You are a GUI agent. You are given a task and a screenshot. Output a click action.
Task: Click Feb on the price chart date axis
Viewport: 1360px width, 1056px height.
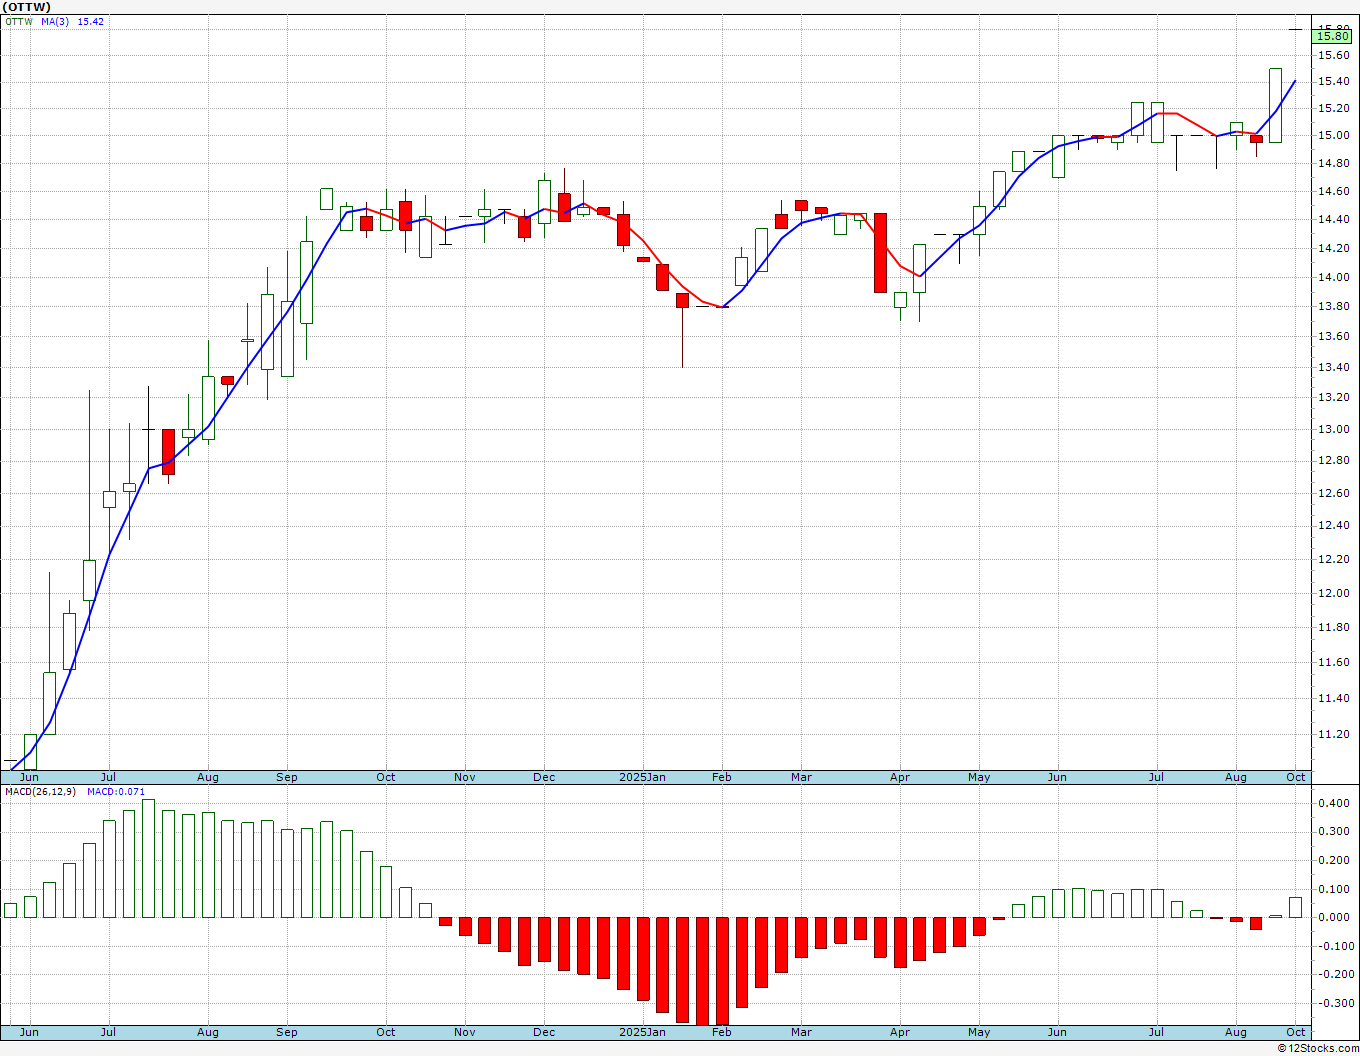721,777
